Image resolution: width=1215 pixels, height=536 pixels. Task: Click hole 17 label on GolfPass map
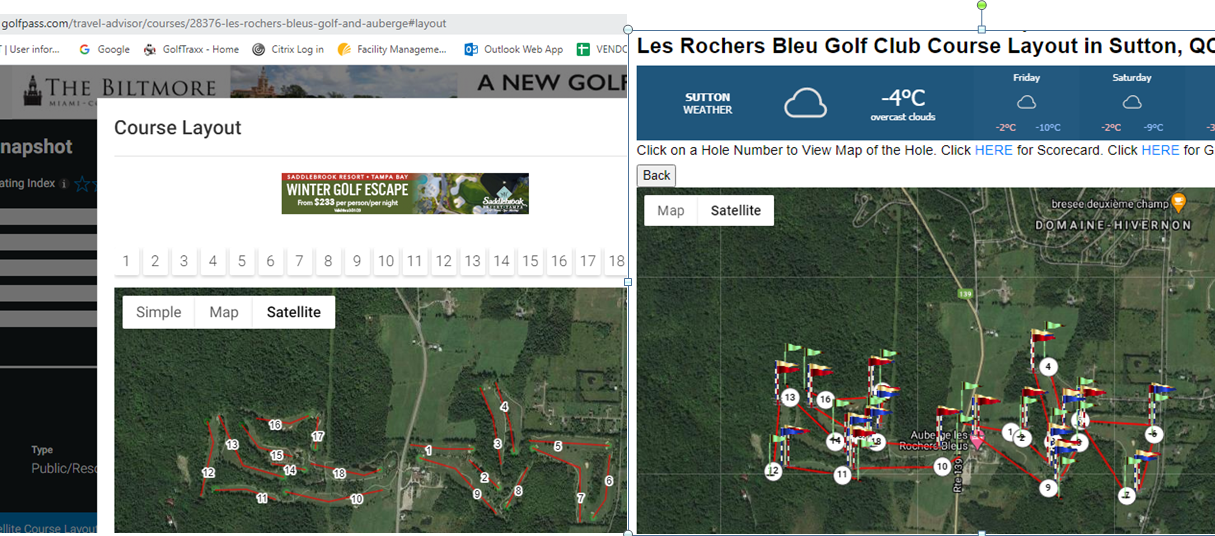[x=318, y=436]
